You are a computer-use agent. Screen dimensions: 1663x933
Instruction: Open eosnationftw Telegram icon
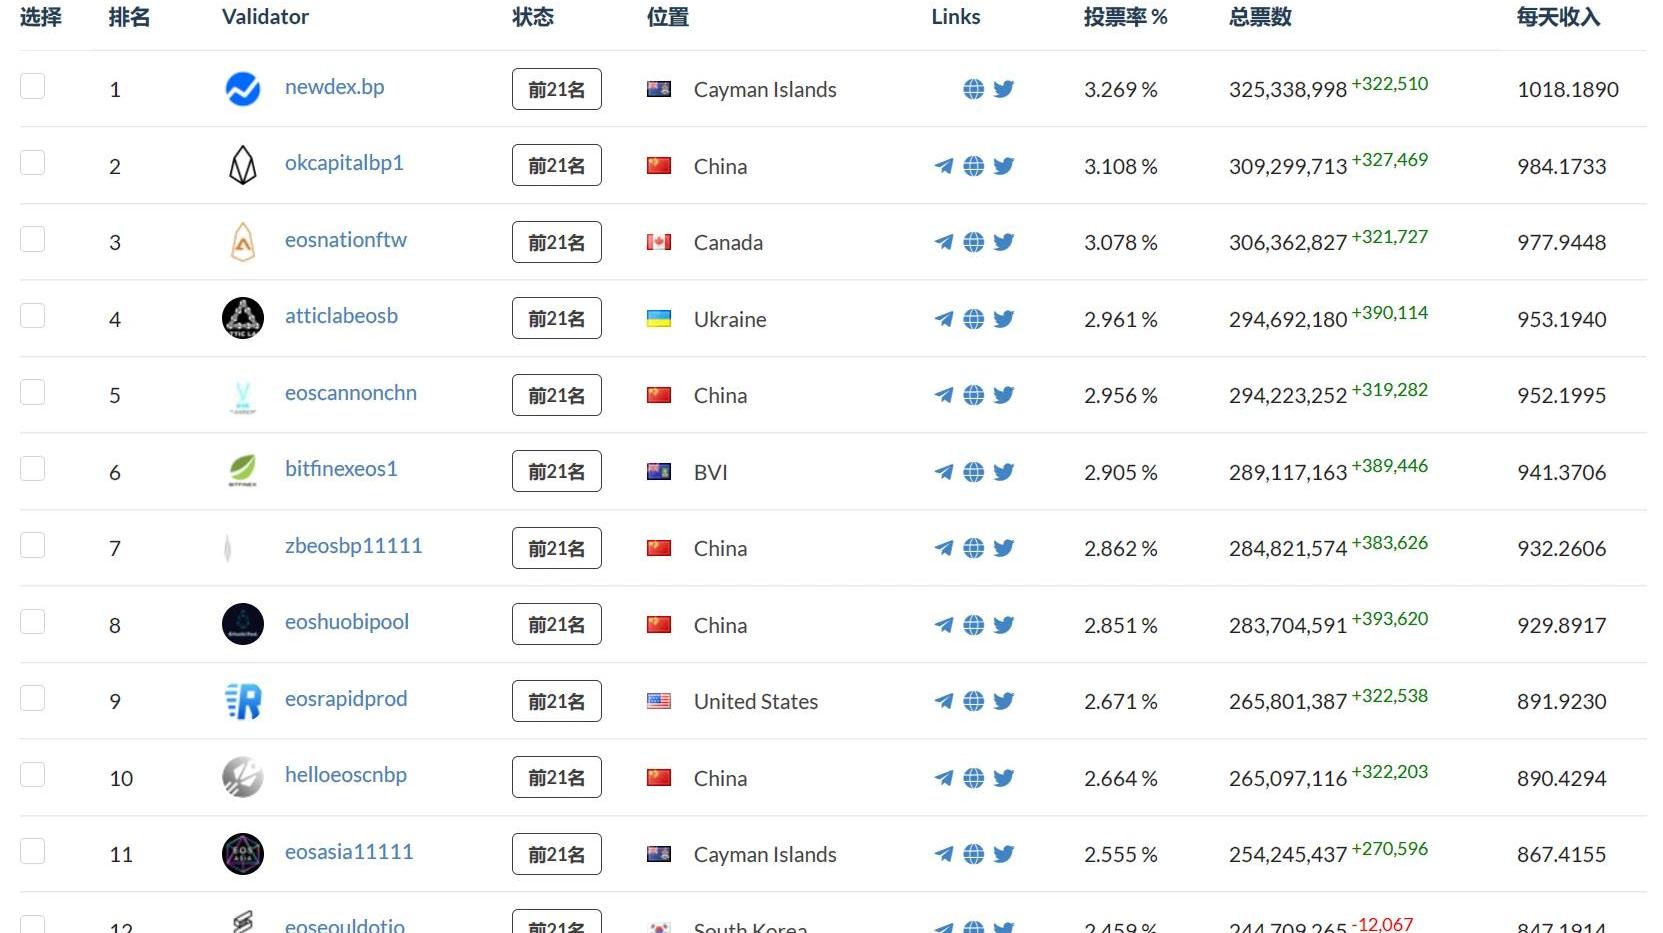pyautogui.click(x=943, y=242)
